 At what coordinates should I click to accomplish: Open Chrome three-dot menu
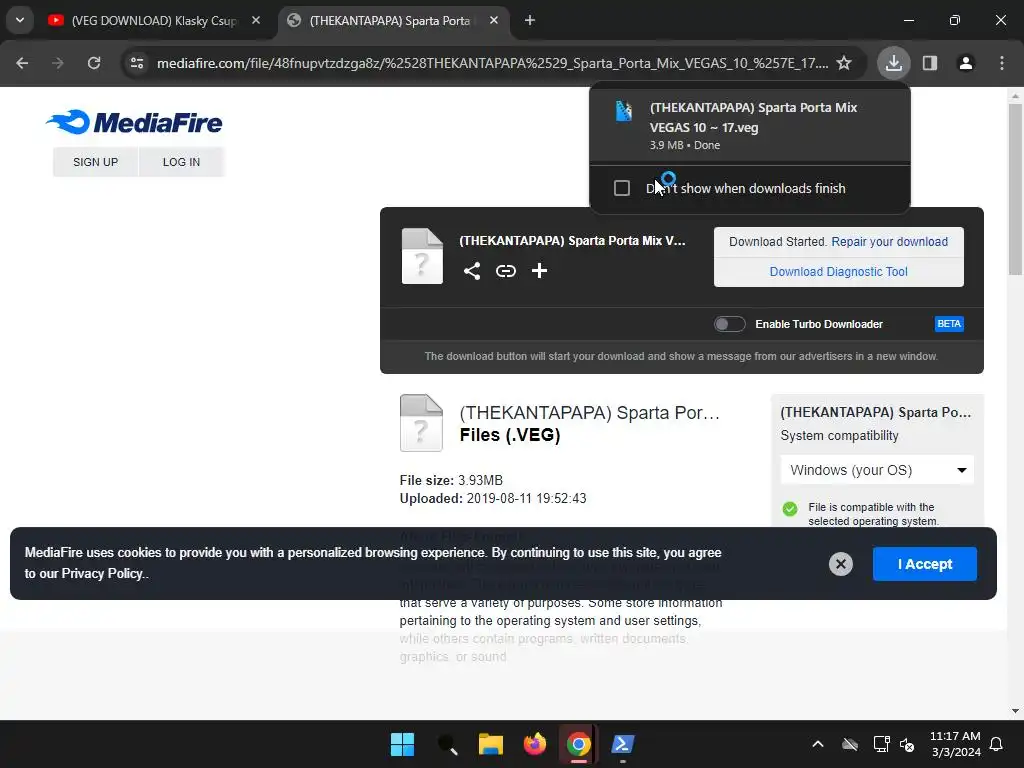coord(1002,63)
